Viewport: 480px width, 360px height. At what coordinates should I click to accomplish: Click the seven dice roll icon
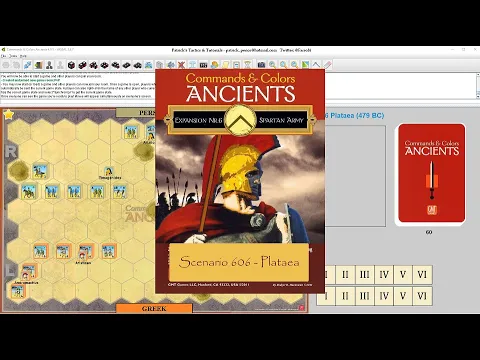tap(137, 65)
